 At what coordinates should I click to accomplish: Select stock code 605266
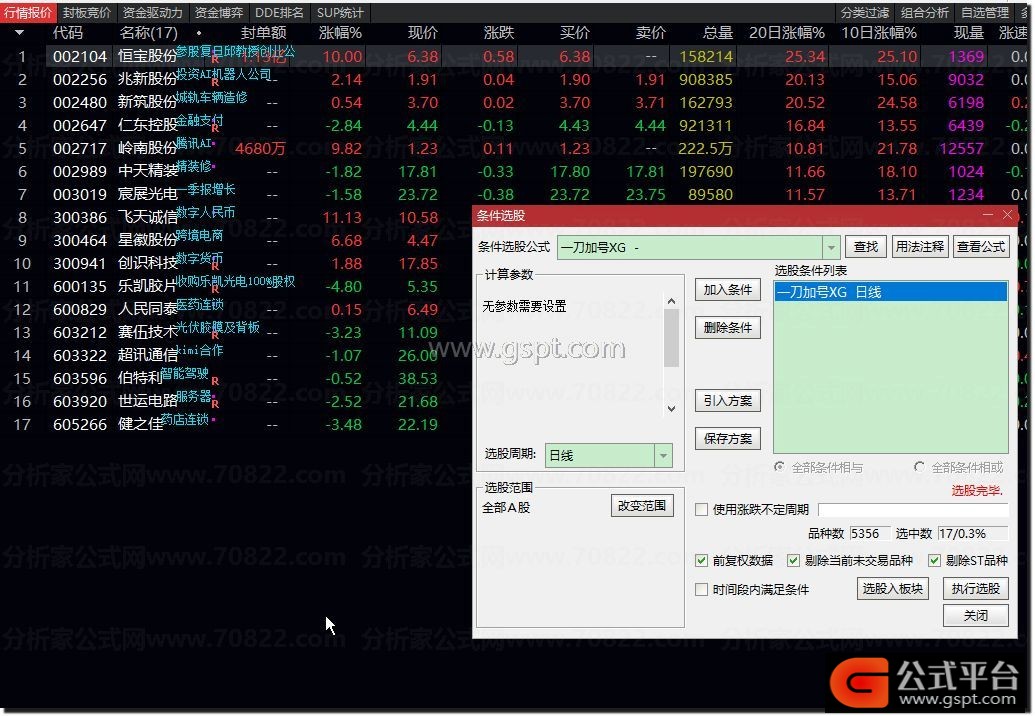(80, 425)
